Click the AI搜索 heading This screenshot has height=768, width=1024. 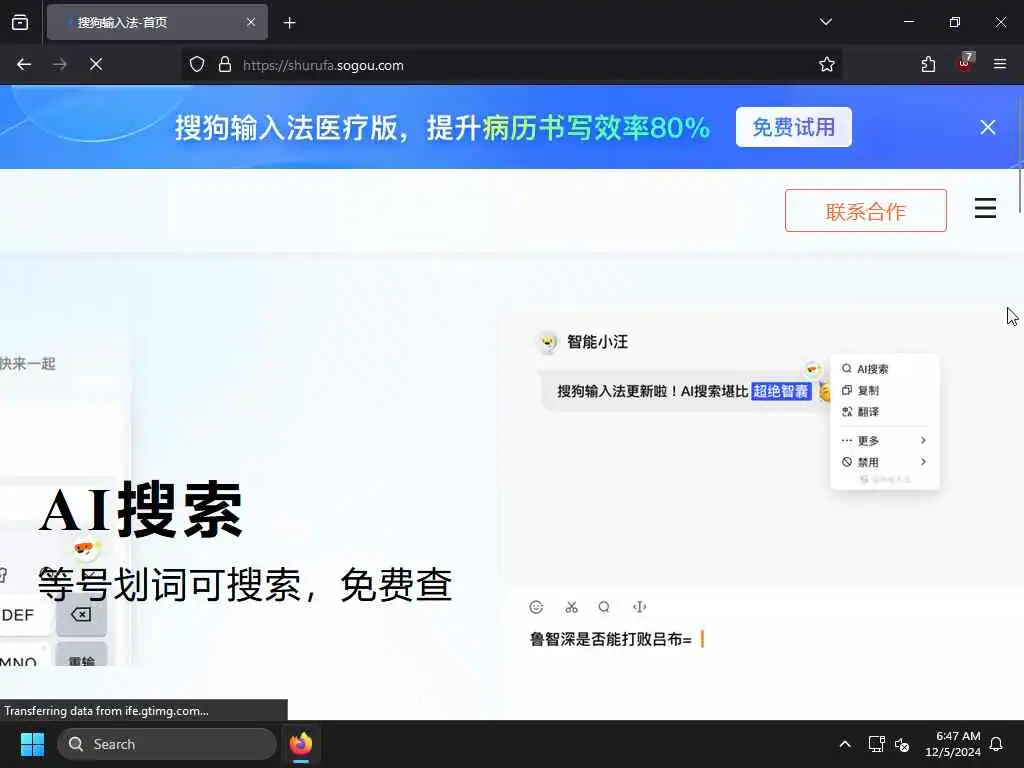140,510
